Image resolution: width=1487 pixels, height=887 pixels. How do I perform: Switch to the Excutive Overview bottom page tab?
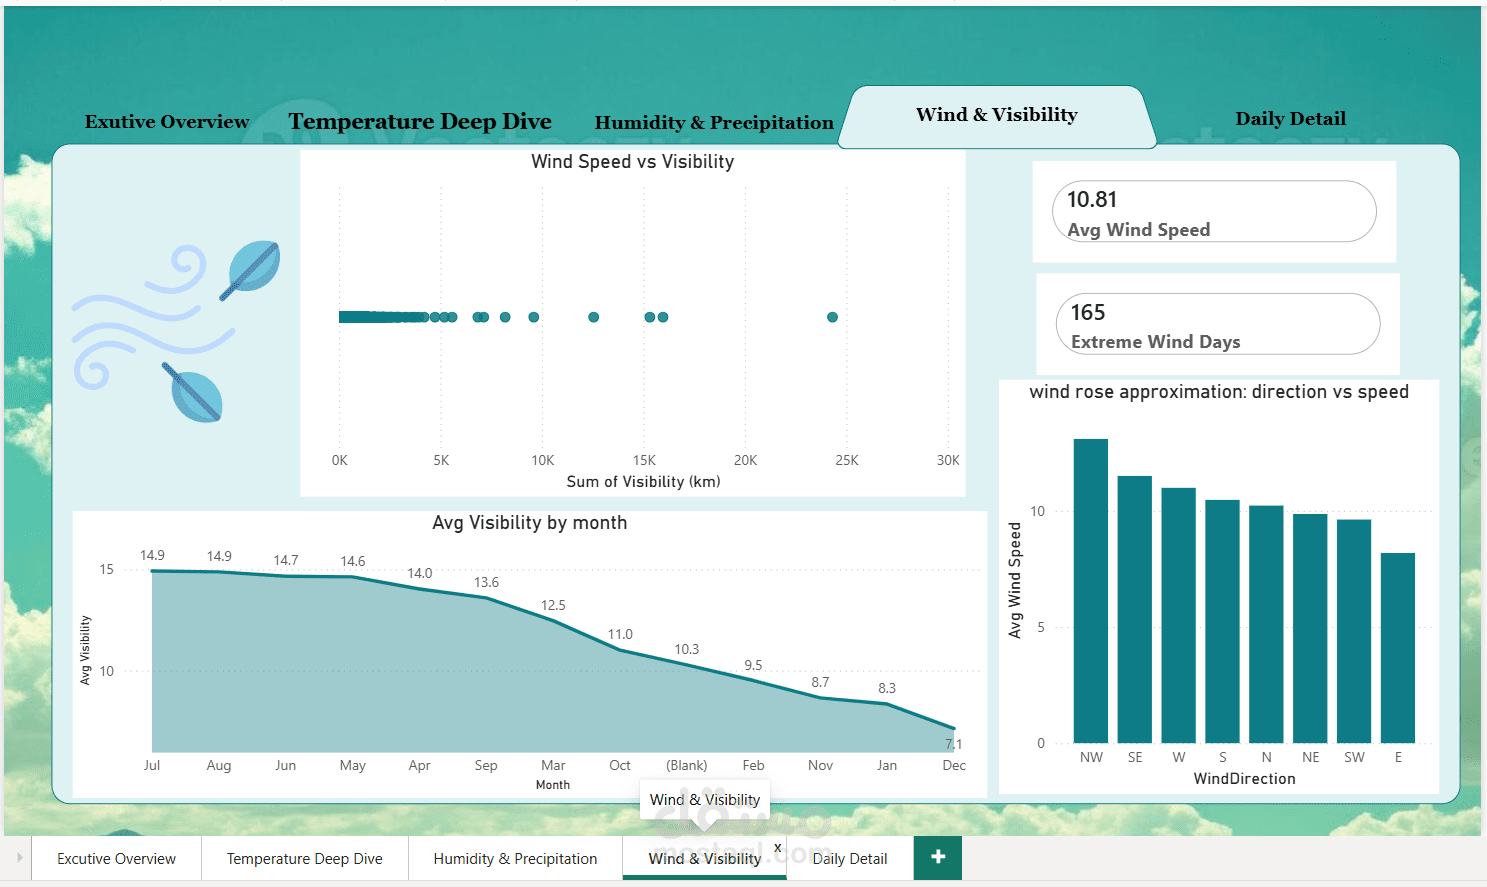point(116,858)
